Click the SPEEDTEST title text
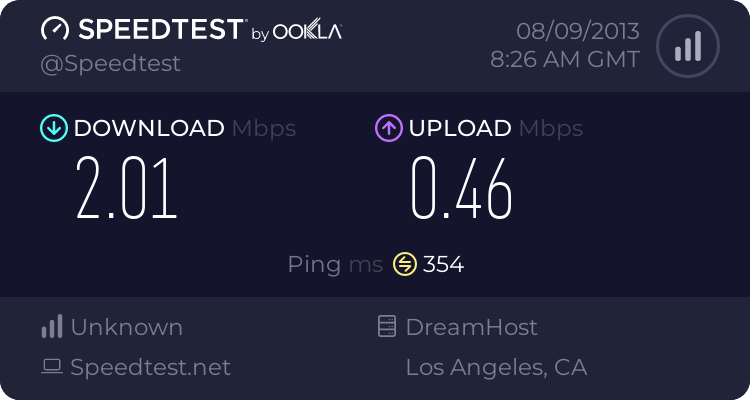 click(x=159, y=30)
